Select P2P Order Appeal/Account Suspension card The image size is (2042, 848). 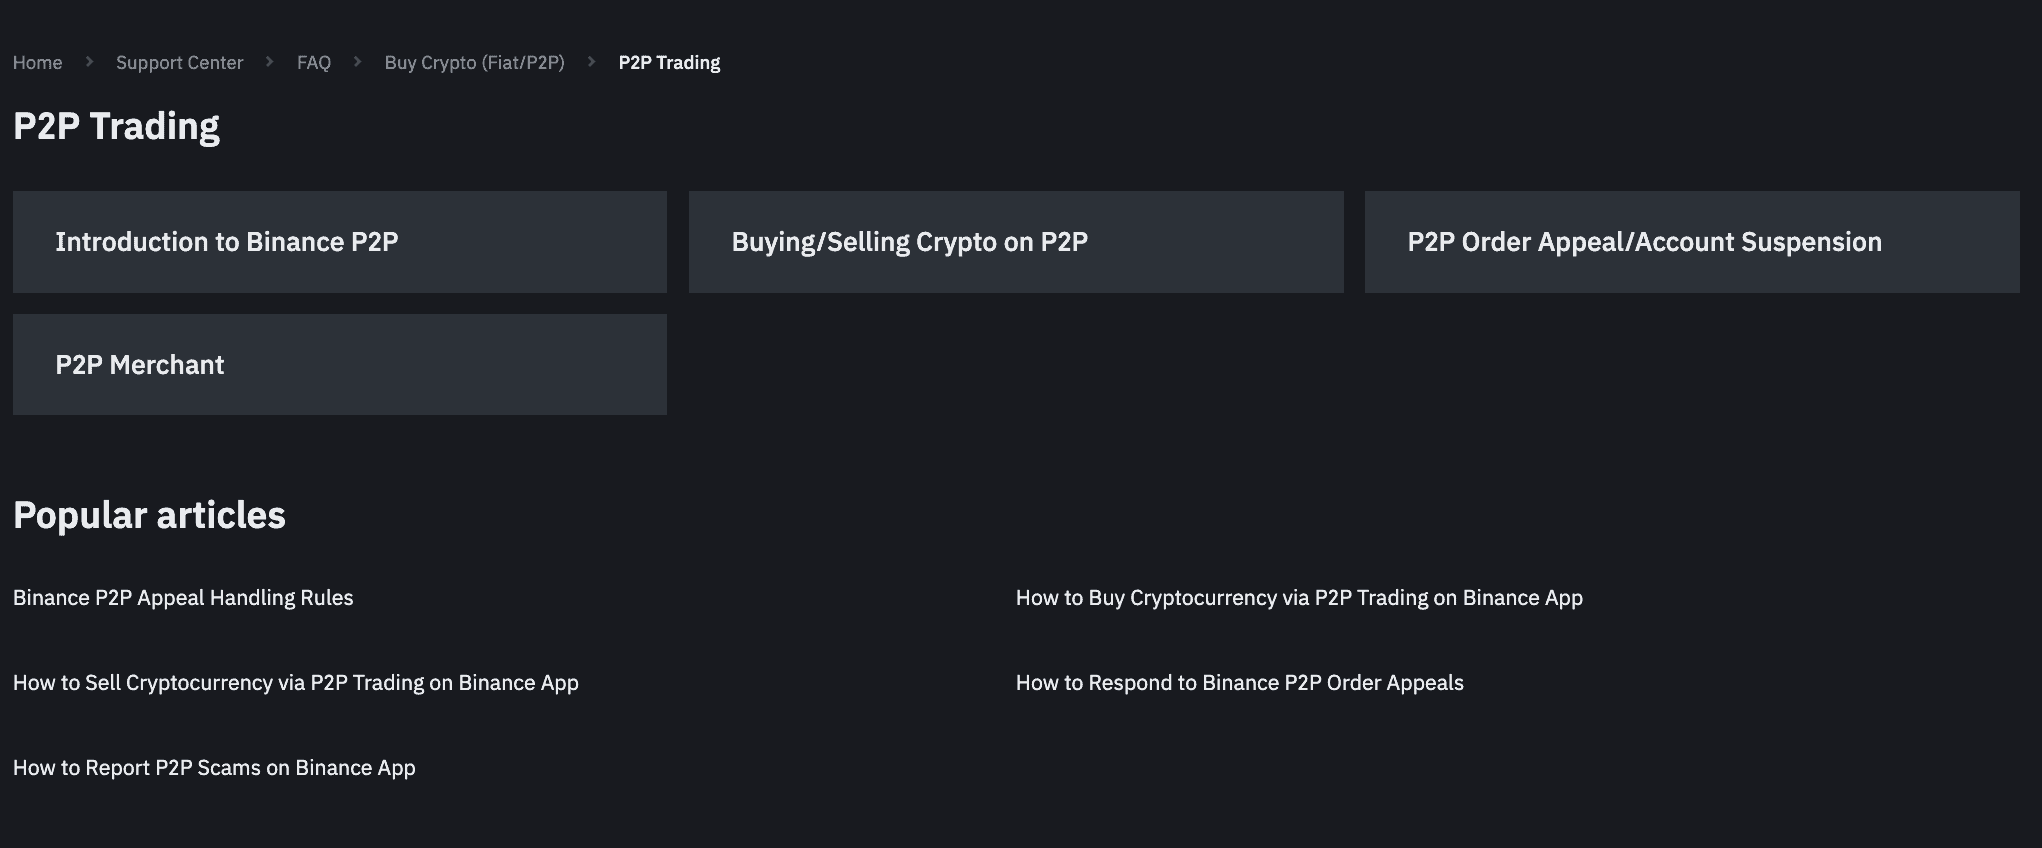point(1691,242)
